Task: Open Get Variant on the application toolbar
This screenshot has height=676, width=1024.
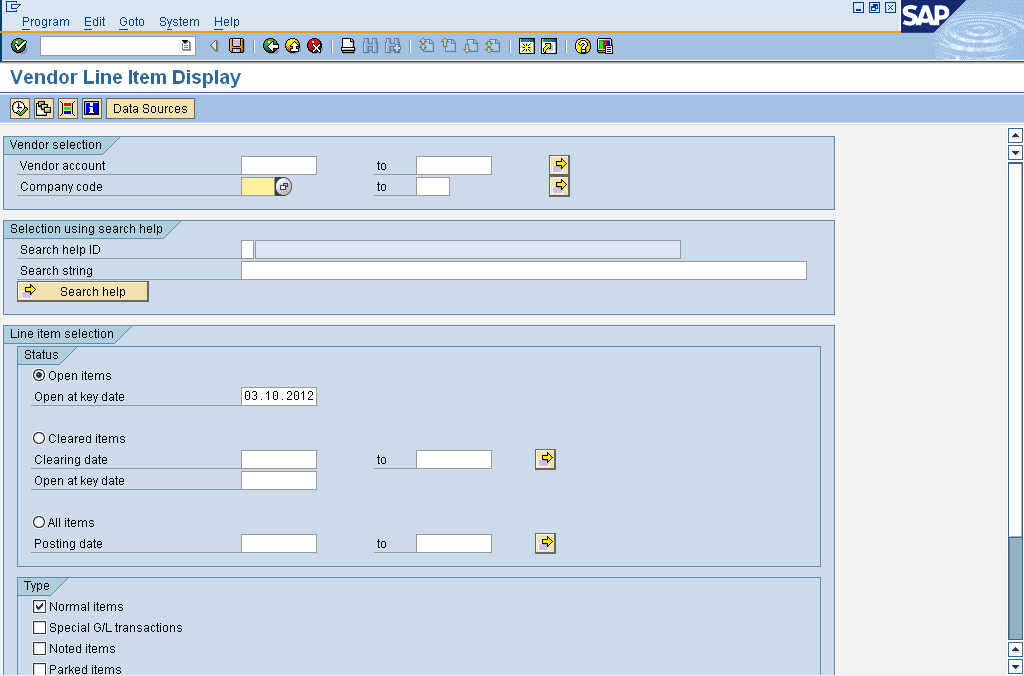Action: (42, 108)
